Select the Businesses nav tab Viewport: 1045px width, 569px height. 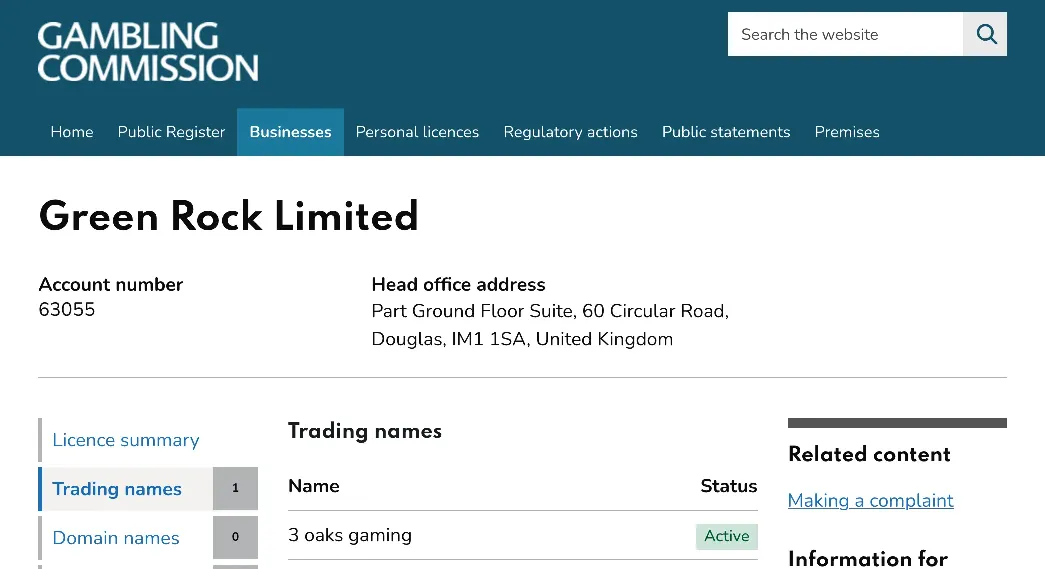(x=291, y=132)
